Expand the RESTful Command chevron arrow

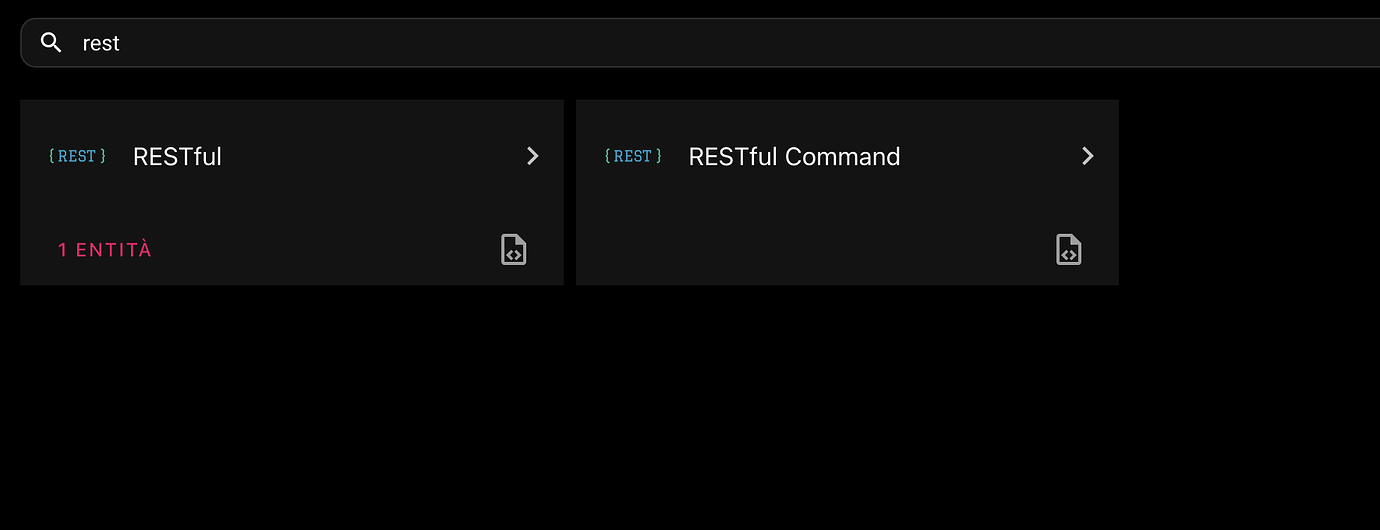(1088, 156)
